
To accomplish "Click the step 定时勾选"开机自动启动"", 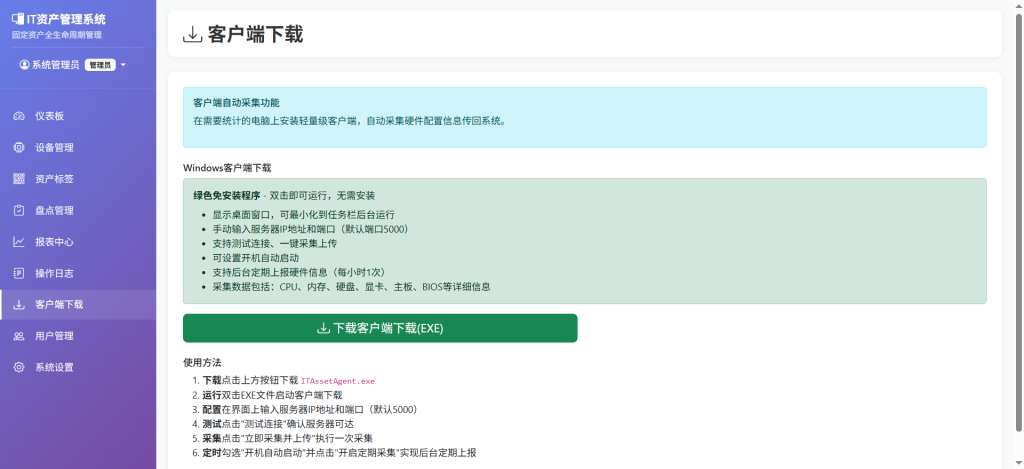I will coord(340,452).
